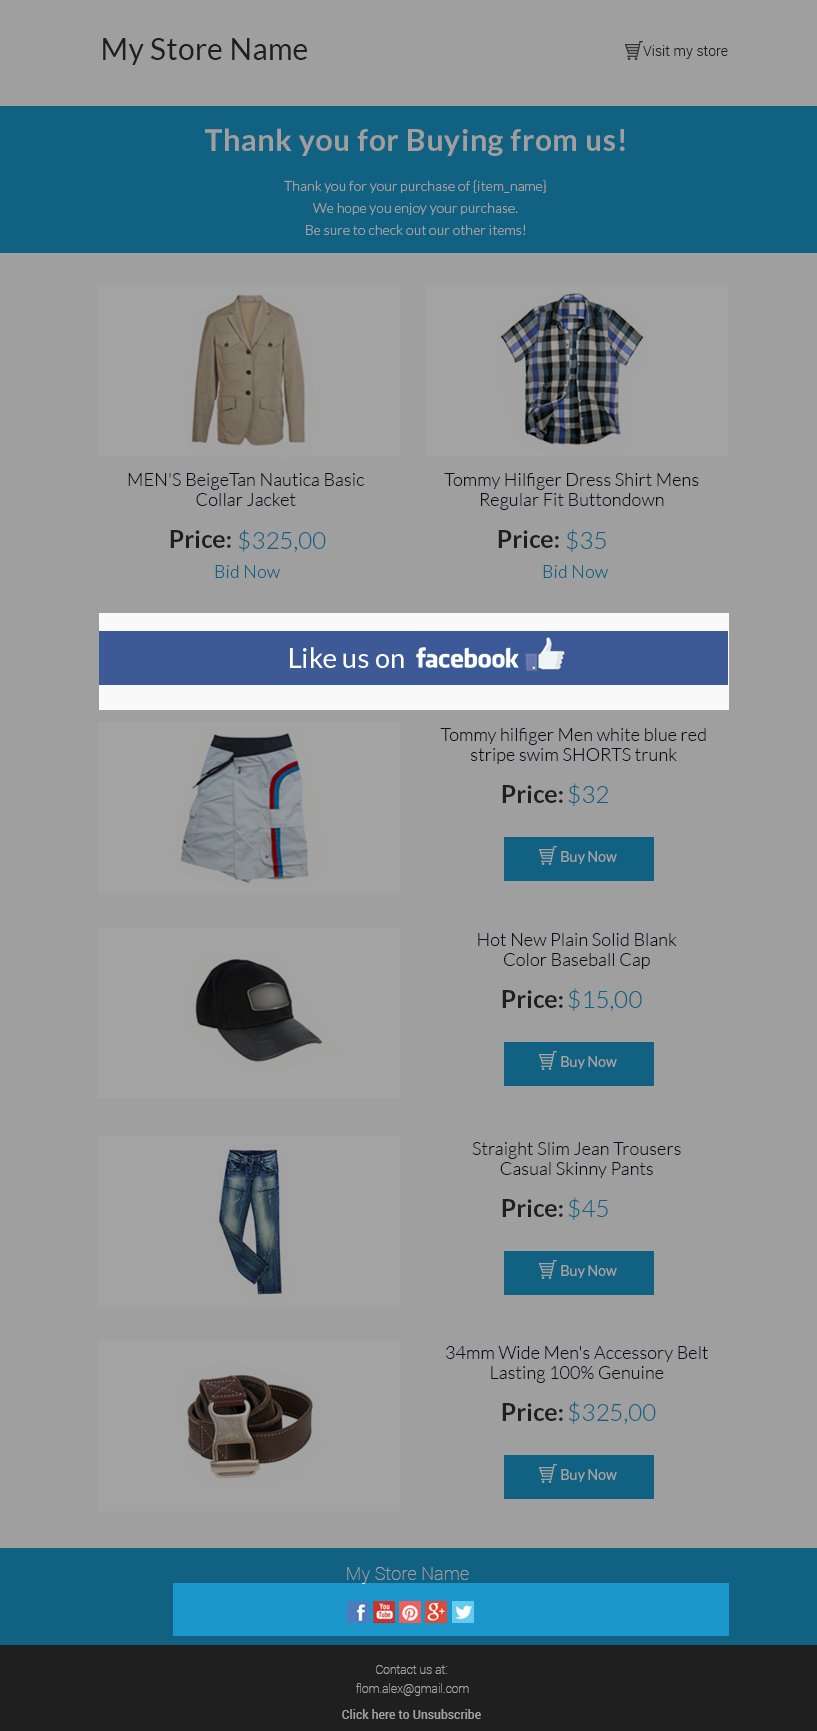Open the plaid dress shirt image

[x=577, y=371]
